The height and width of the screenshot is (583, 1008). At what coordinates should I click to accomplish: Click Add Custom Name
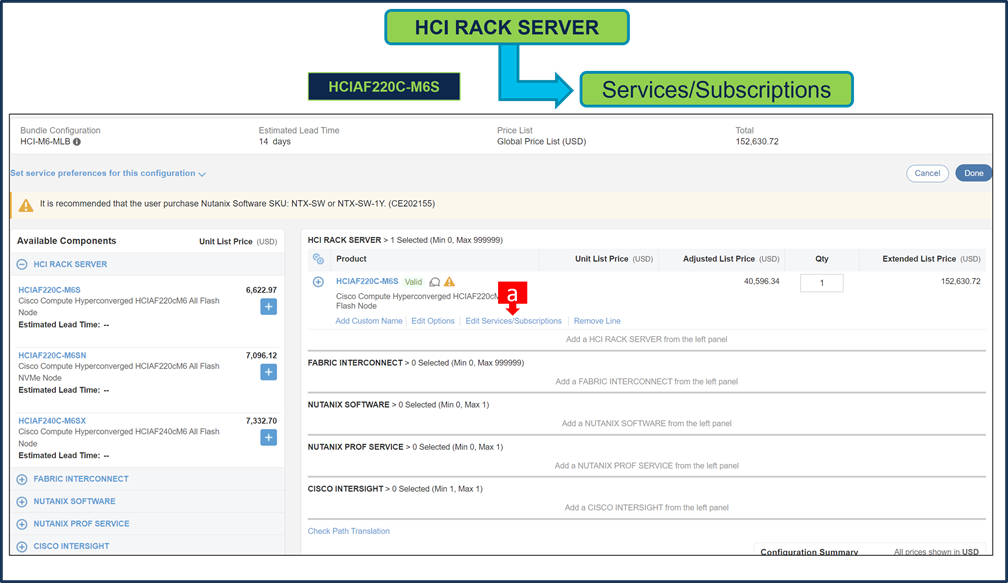369,321
